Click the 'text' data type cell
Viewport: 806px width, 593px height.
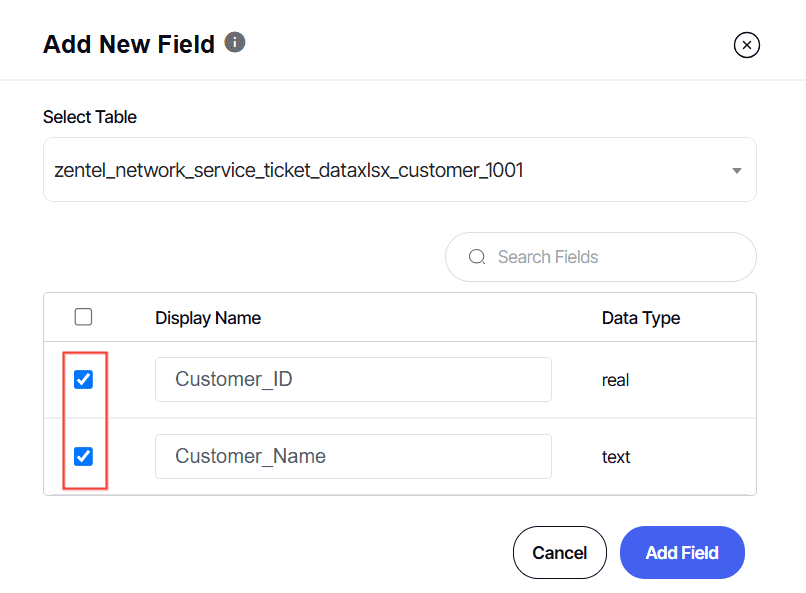616,457
